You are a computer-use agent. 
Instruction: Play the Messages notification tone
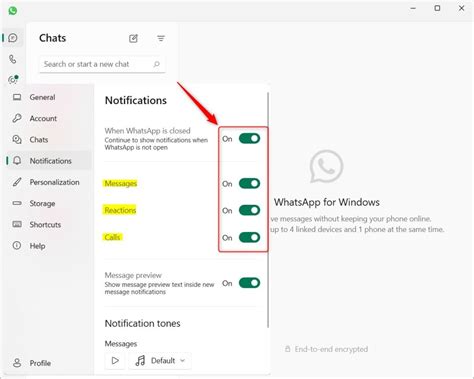115,361
